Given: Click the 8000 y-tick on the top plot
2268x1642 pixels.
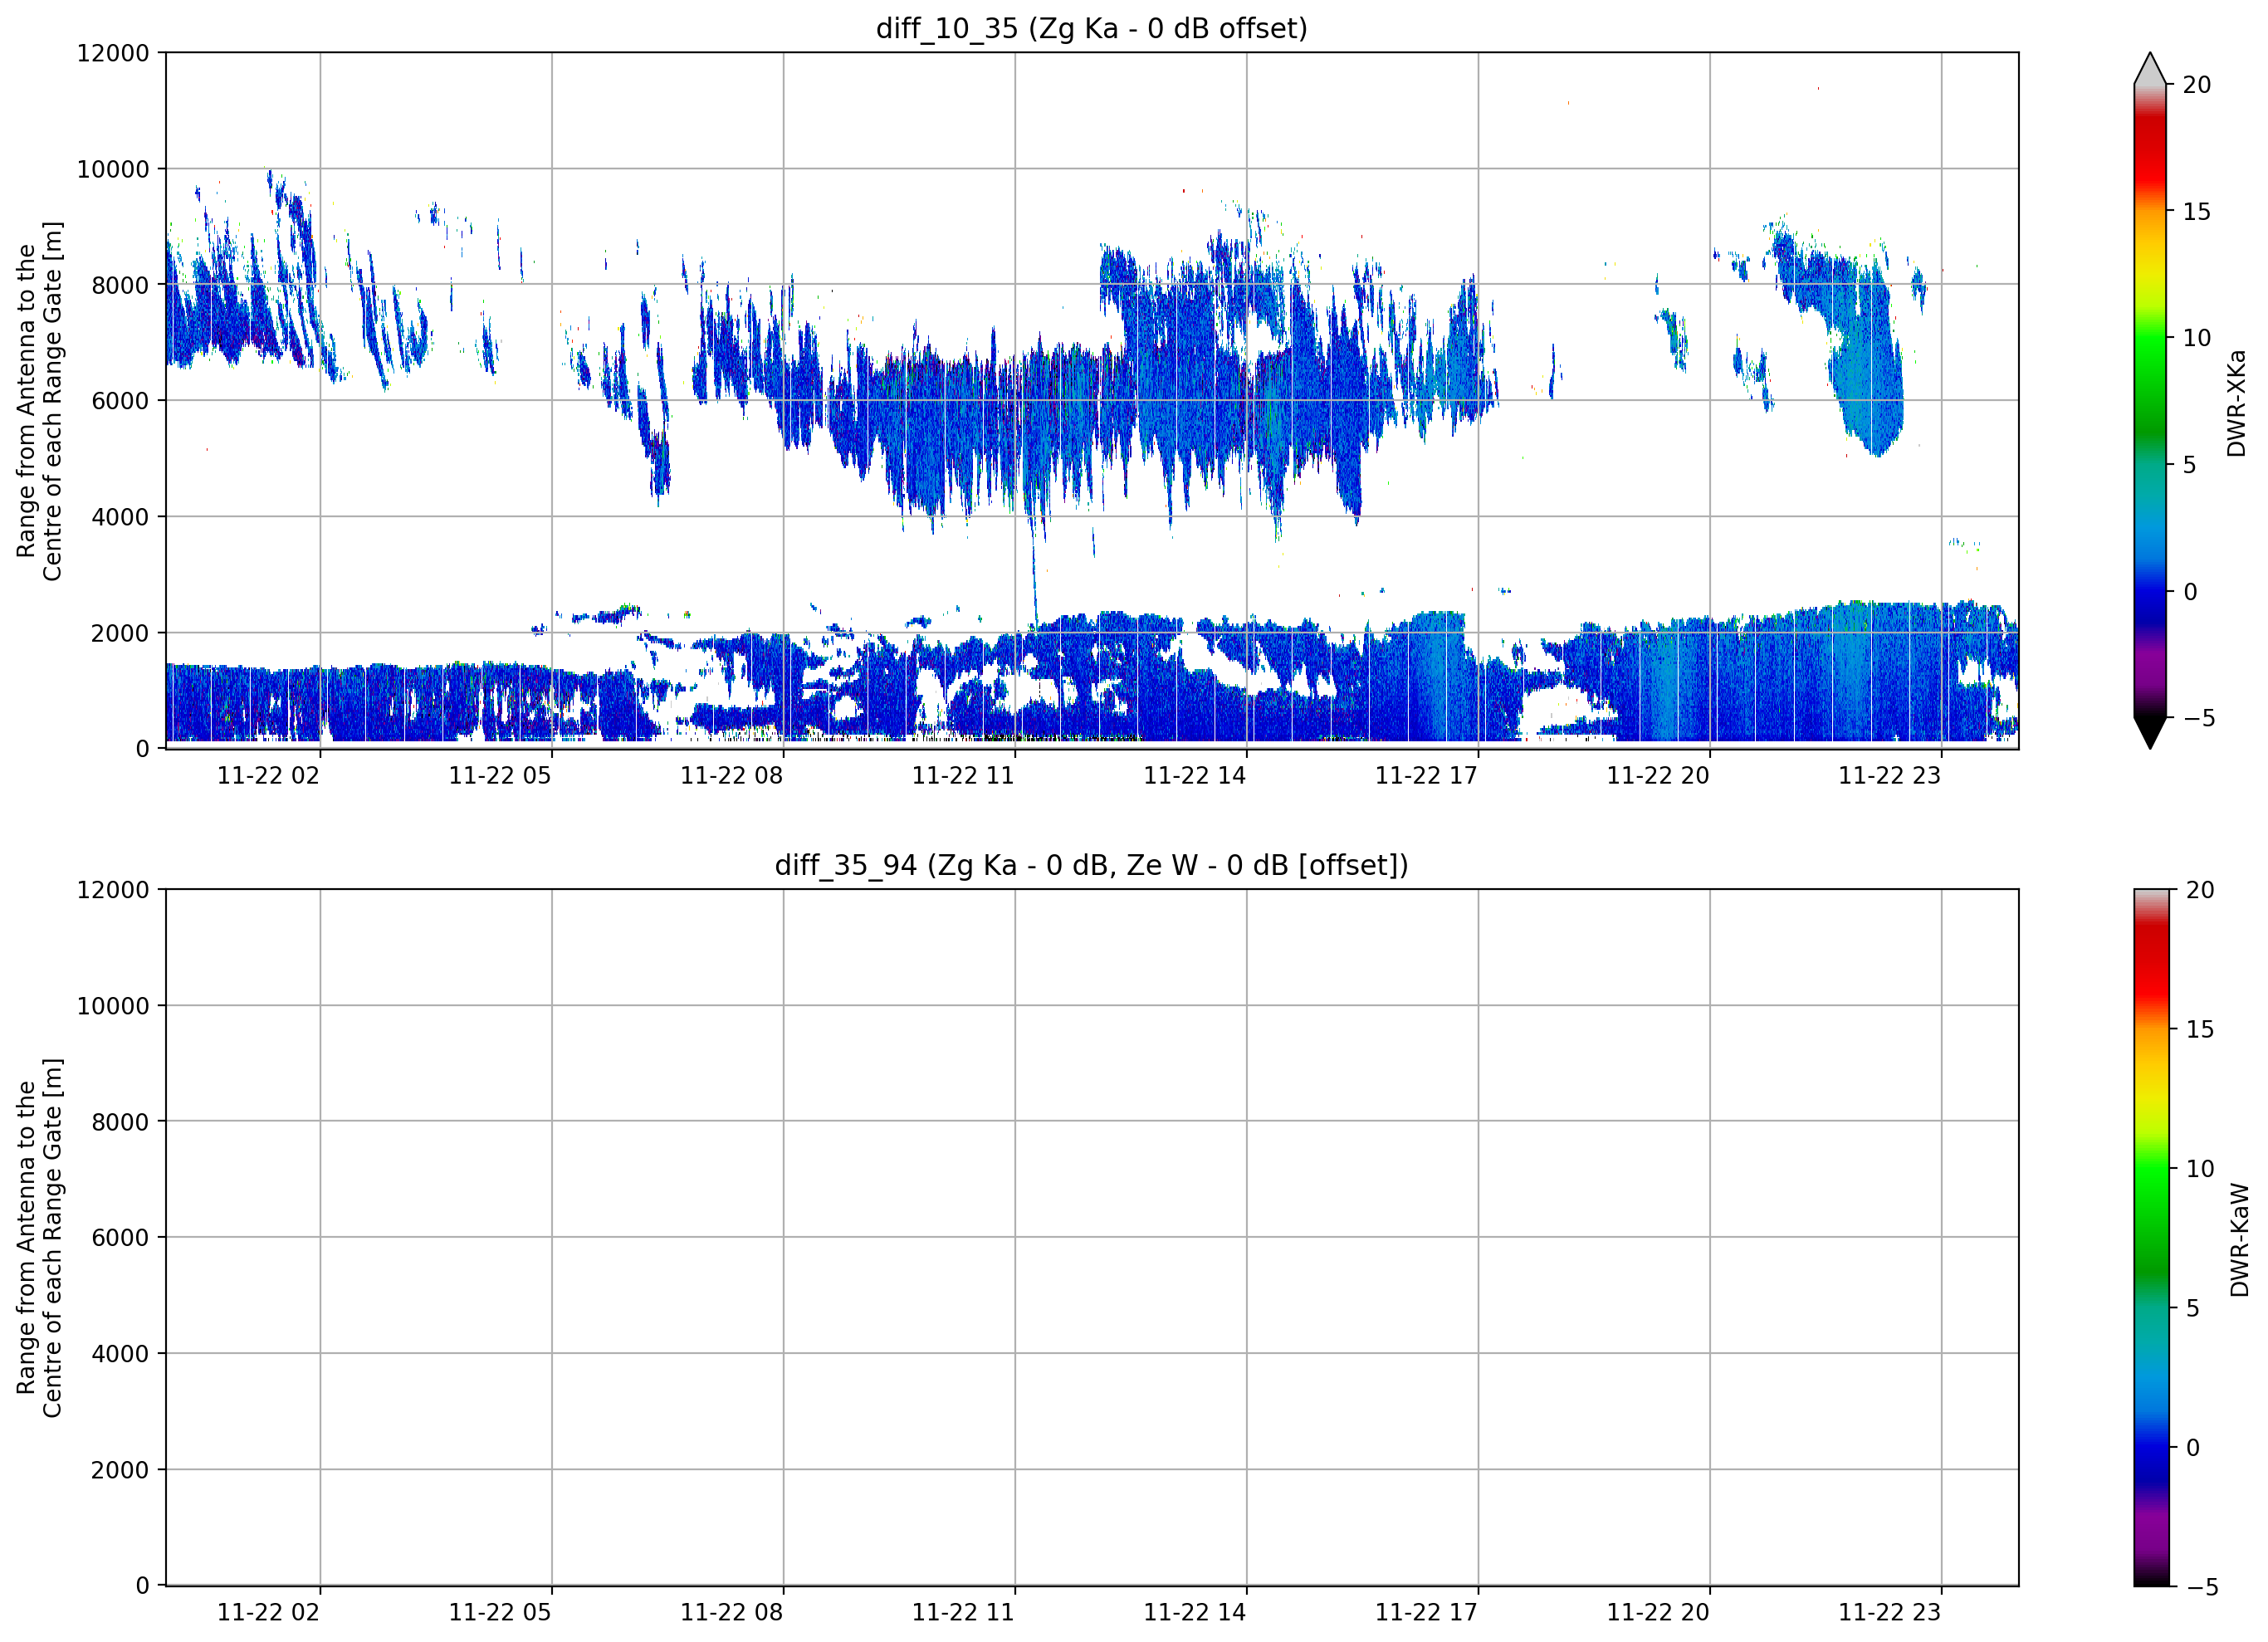Looking at the screenshot, I should click(120, 285).
